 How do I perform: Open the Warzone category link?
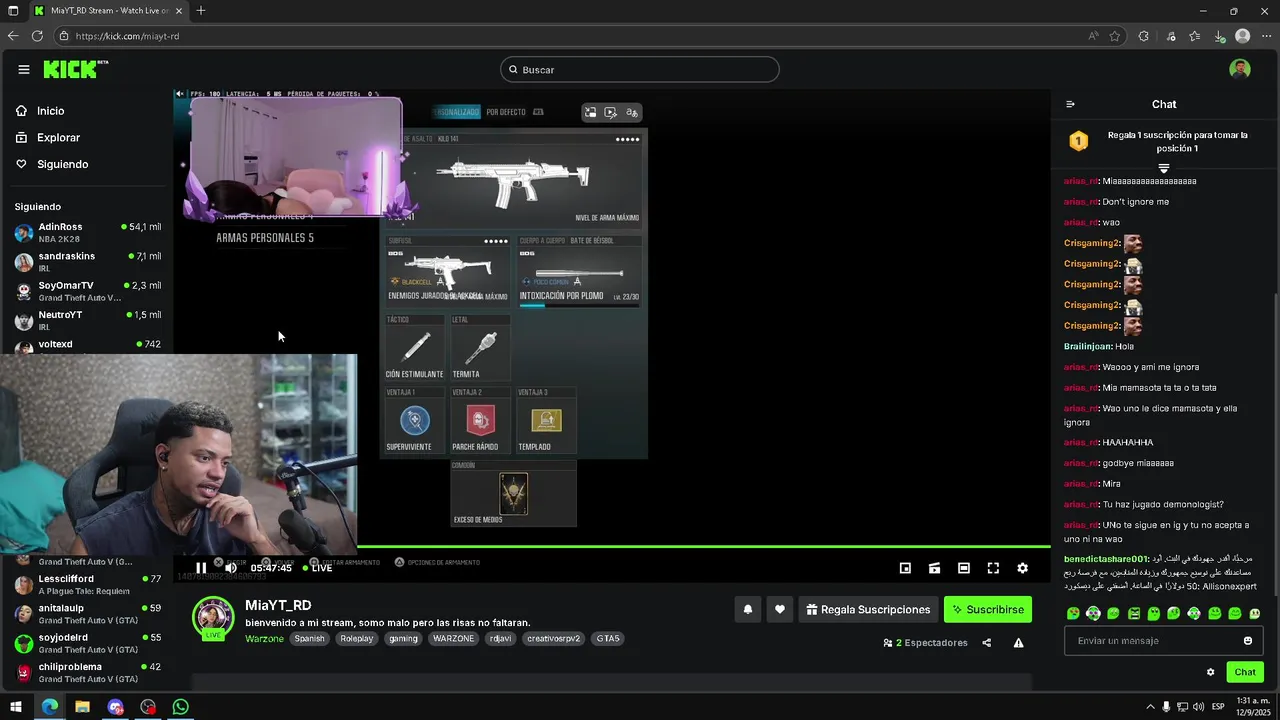point(265,638)
